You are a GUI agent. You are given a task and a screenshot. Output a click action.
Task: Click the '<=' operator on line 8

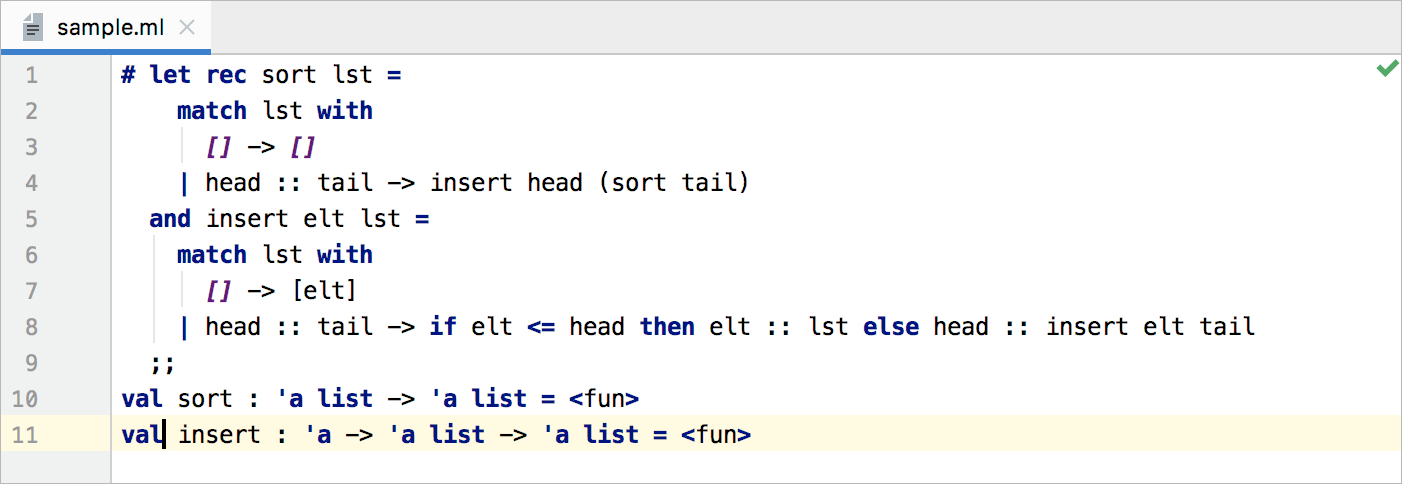pos(540,327)
